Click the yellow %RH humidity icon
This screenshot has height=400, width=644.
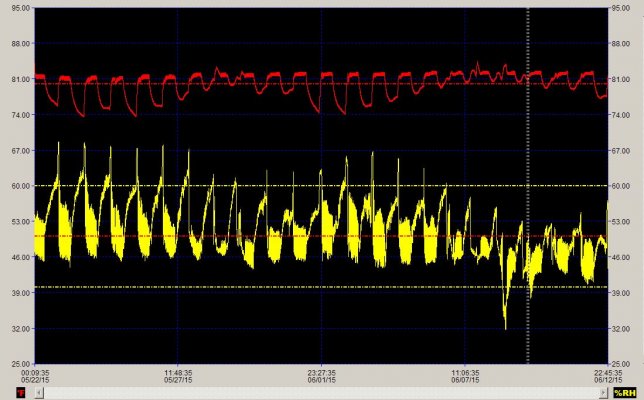625,393
